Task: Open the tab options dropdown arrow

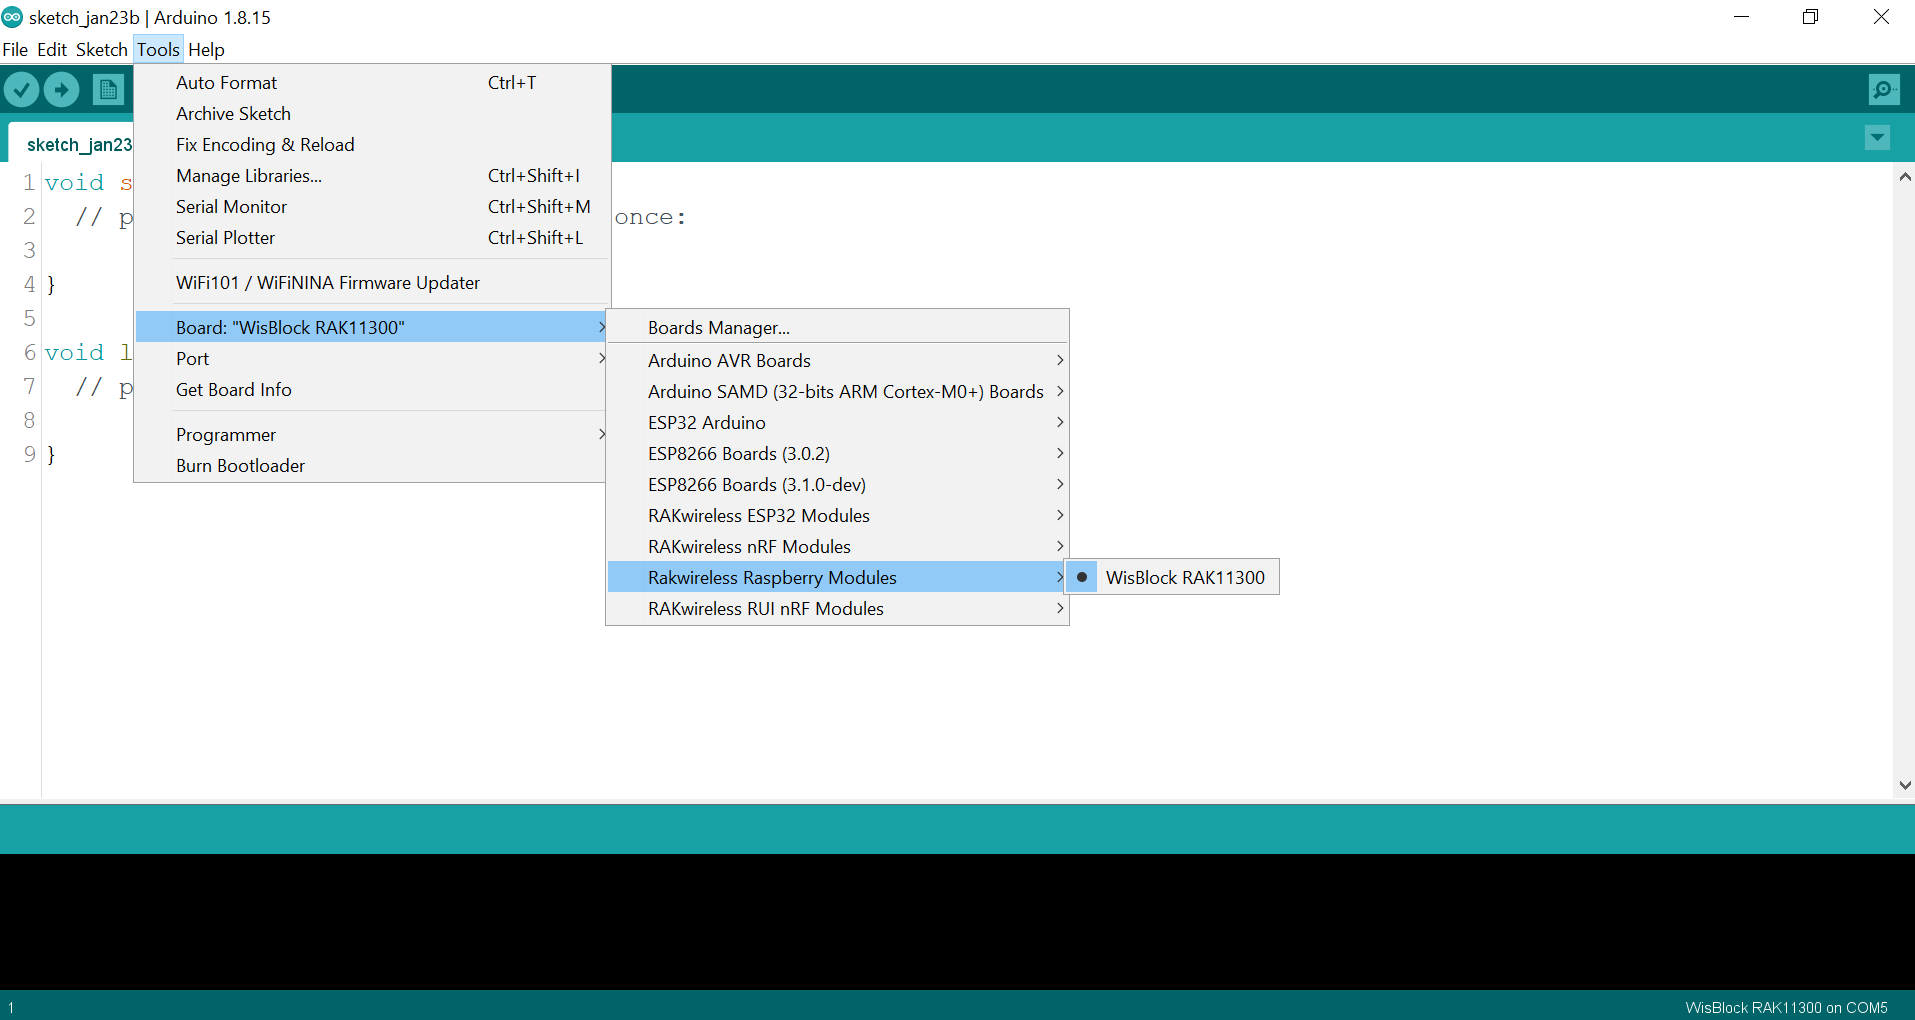Action: coord(1878,138)
